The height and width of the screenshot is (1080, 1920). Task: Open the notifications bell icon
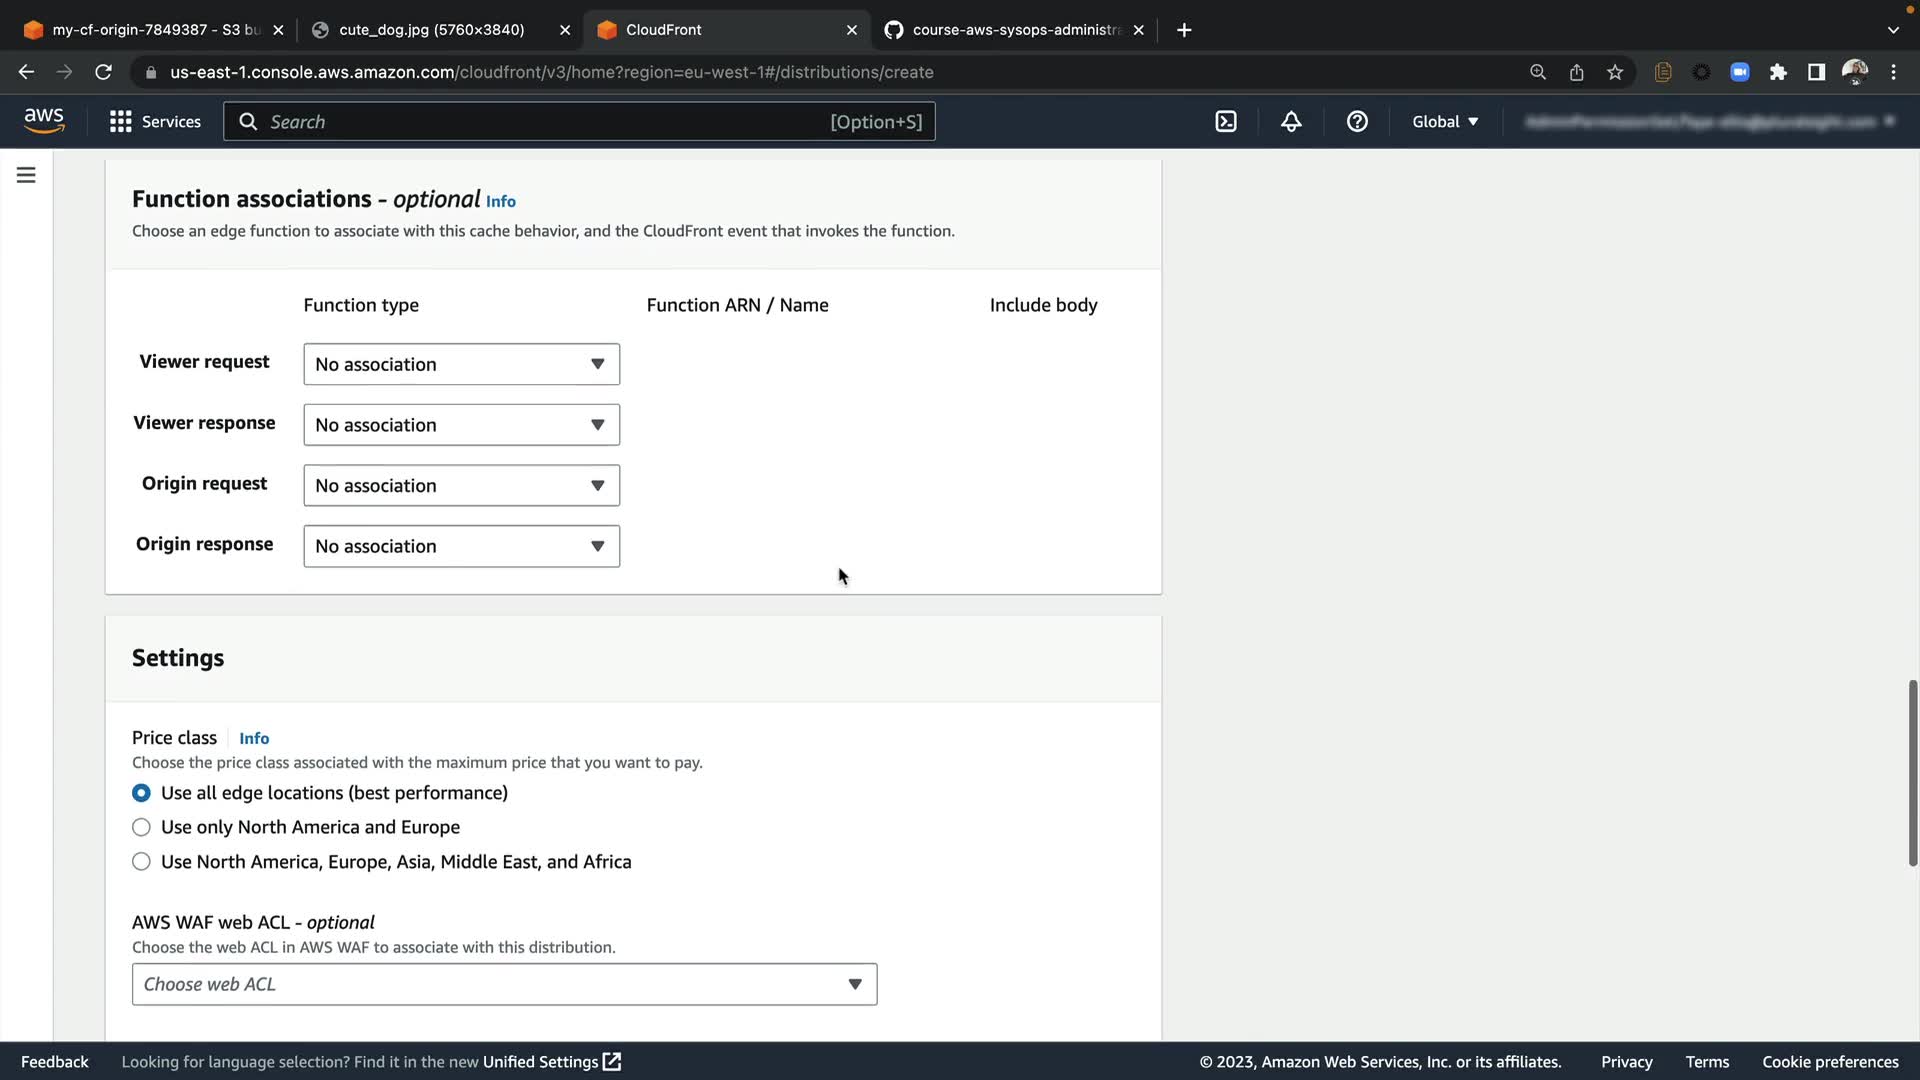coord(1291,122)
